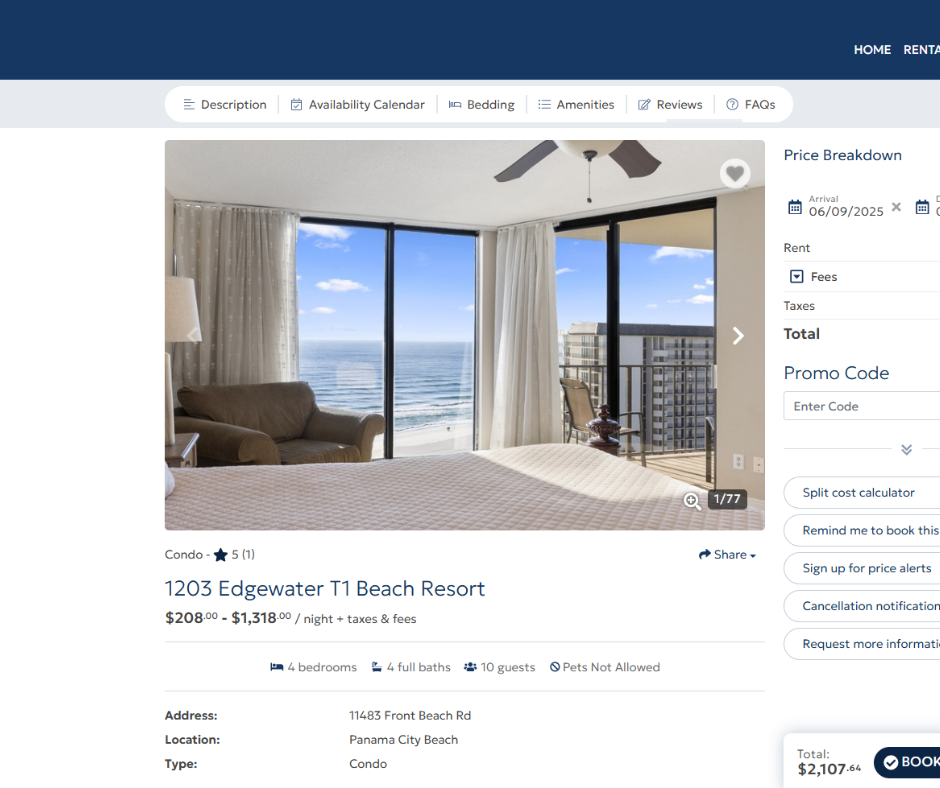Clear the arrival date with X icon

896,207
